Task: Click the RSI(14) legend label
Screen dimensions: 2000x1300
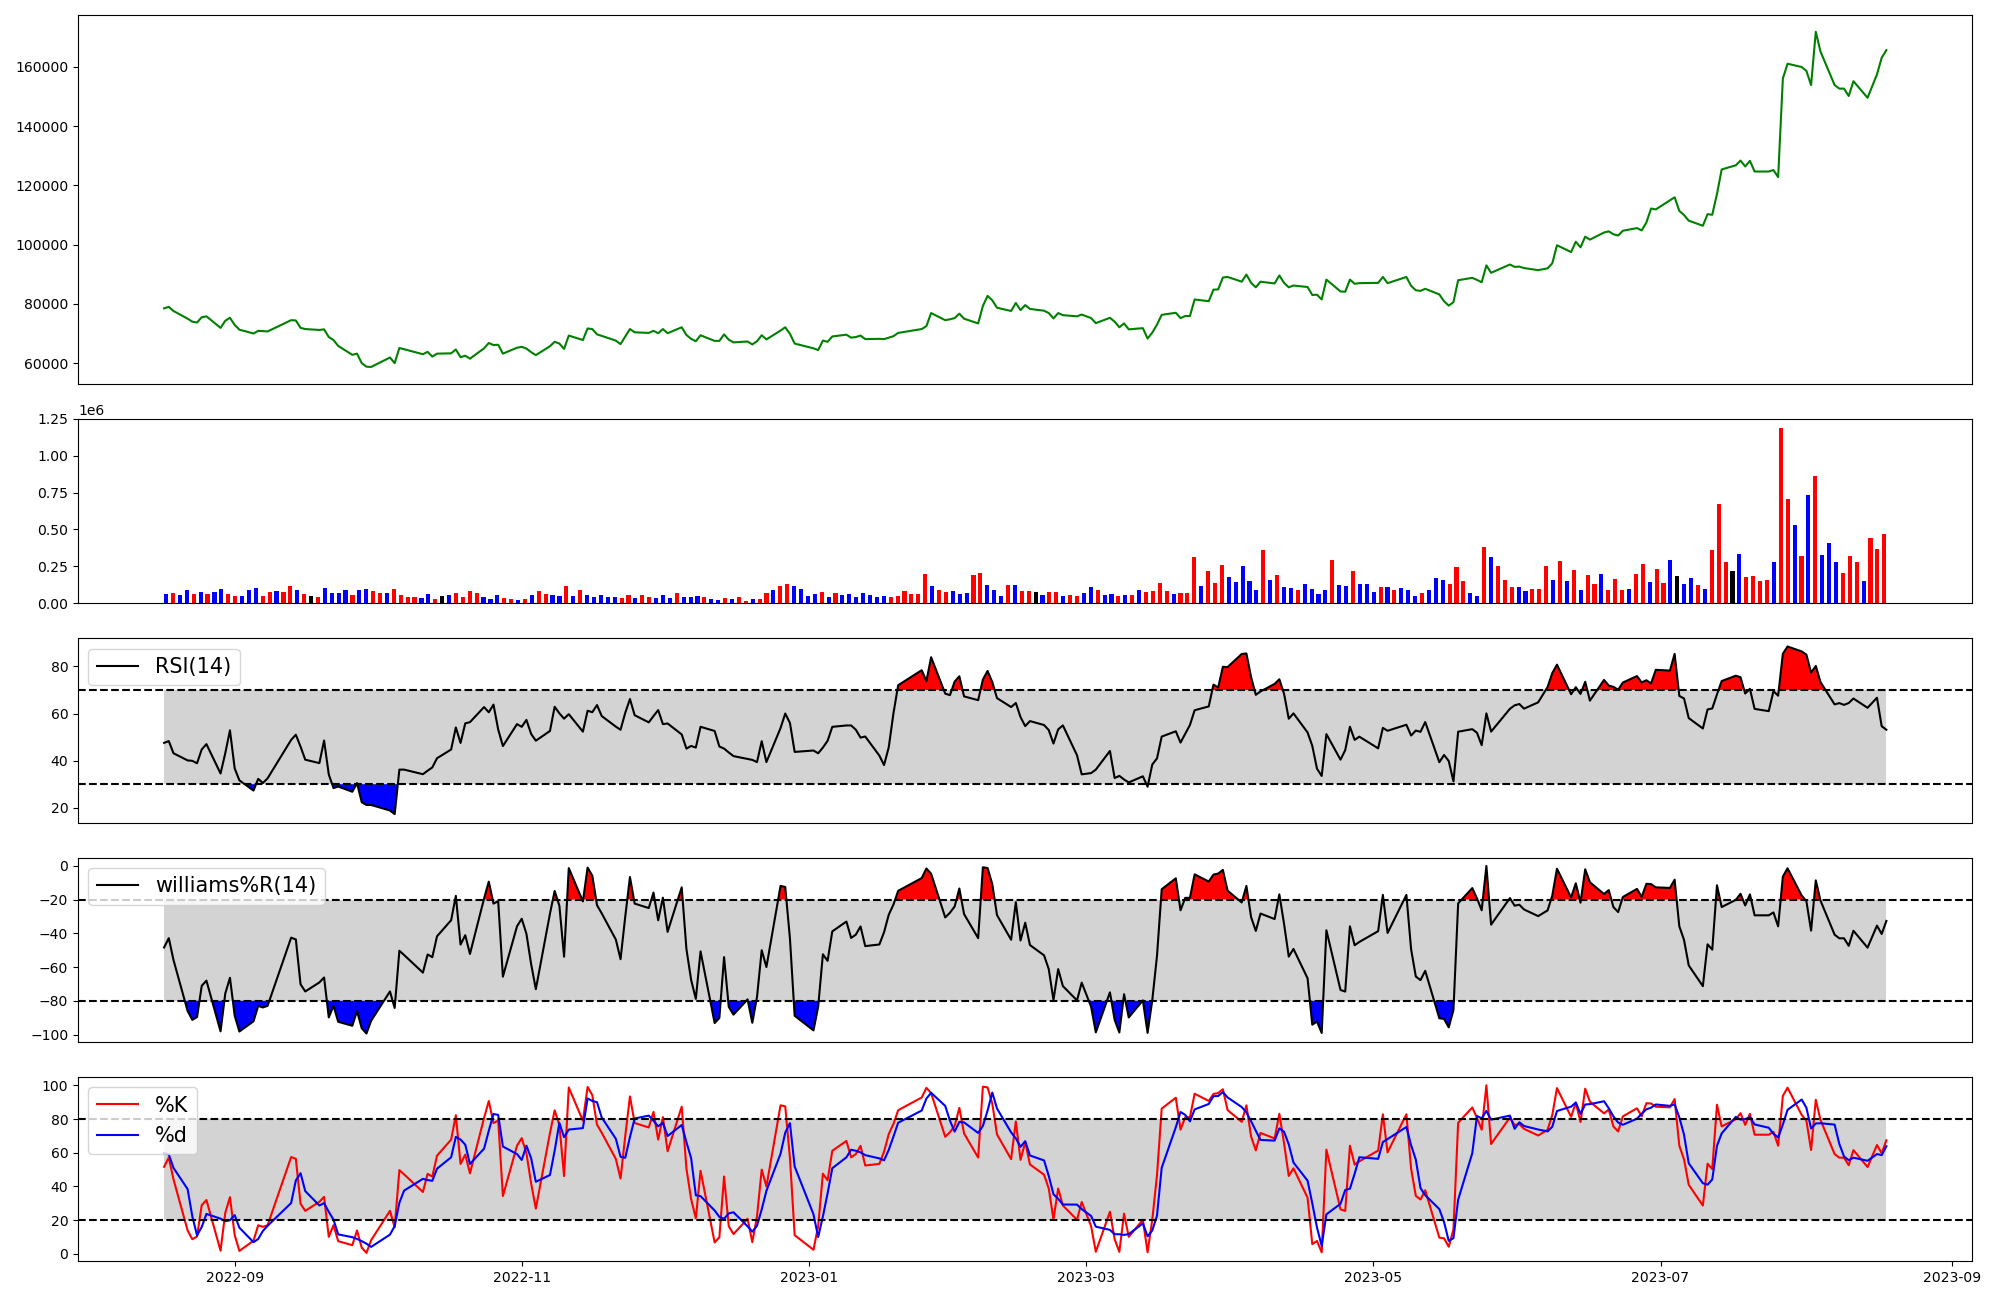Action: [192, 666]
